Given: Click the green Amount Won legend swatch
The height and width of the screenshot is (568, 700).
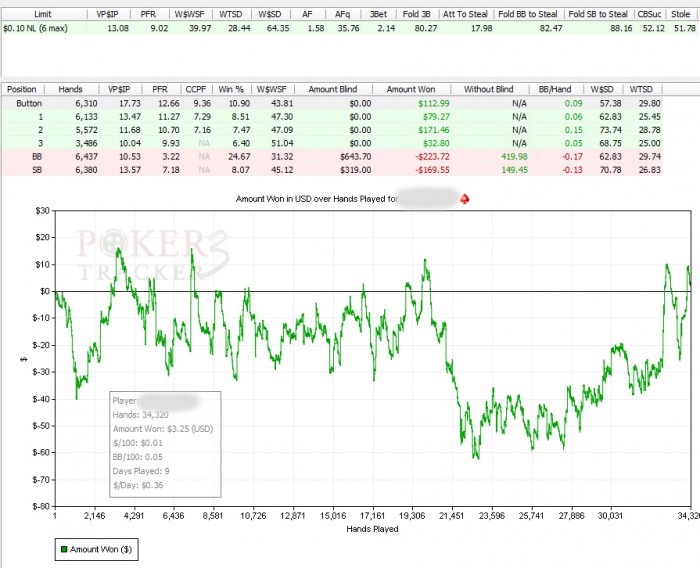Looking at the screenshot, I should click(65, 549).
